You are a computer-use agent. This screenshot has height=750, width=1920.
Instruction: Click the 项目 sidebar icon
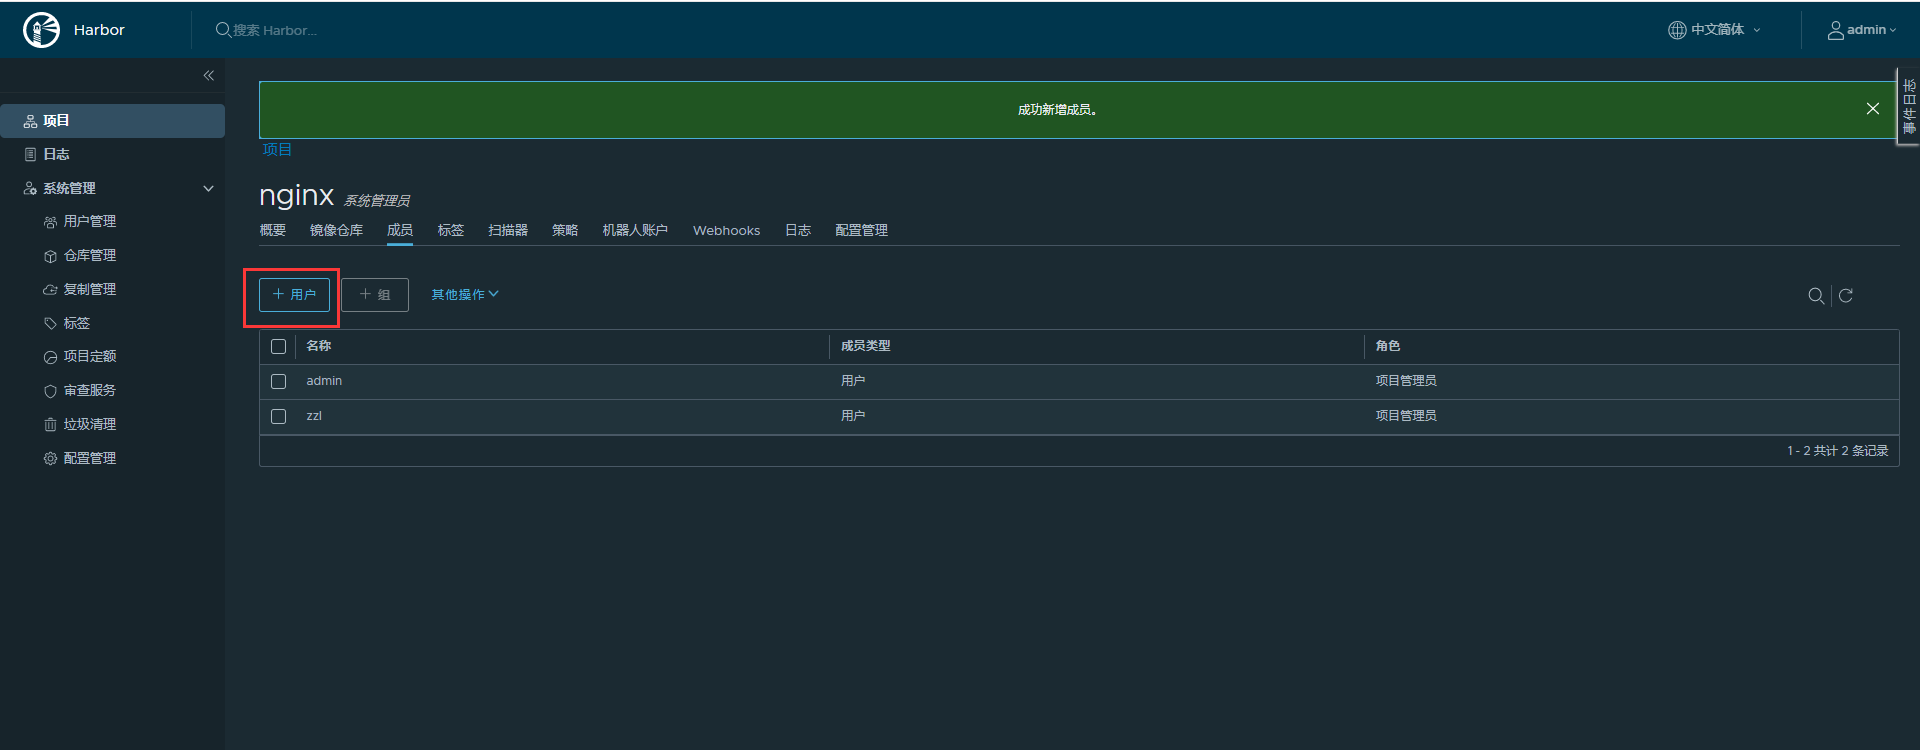point(30,121)
